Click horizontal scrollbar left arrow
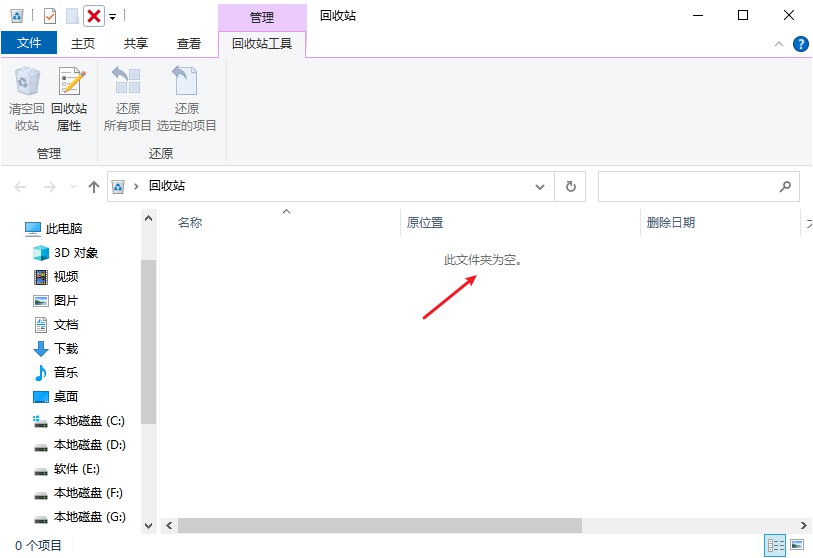 tap(169, 525)
